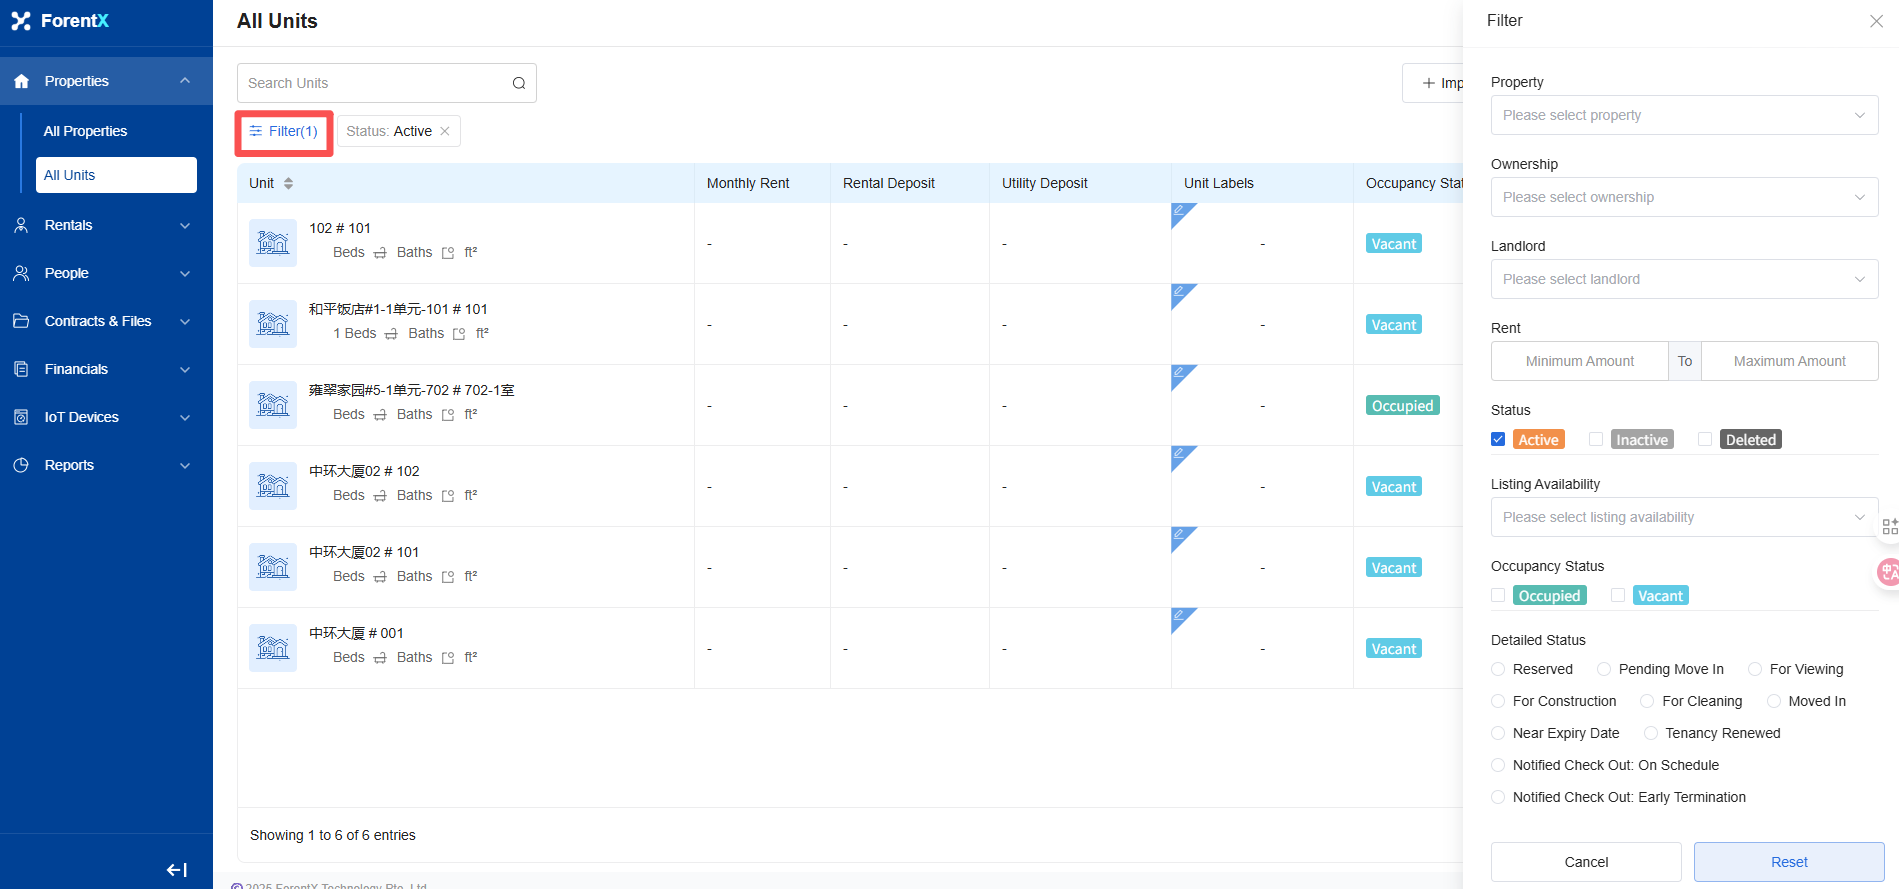This screenshot has width=1899, height=889.
Task: Check the Inactive status checkbox
Action: (x=1596, y=439)
